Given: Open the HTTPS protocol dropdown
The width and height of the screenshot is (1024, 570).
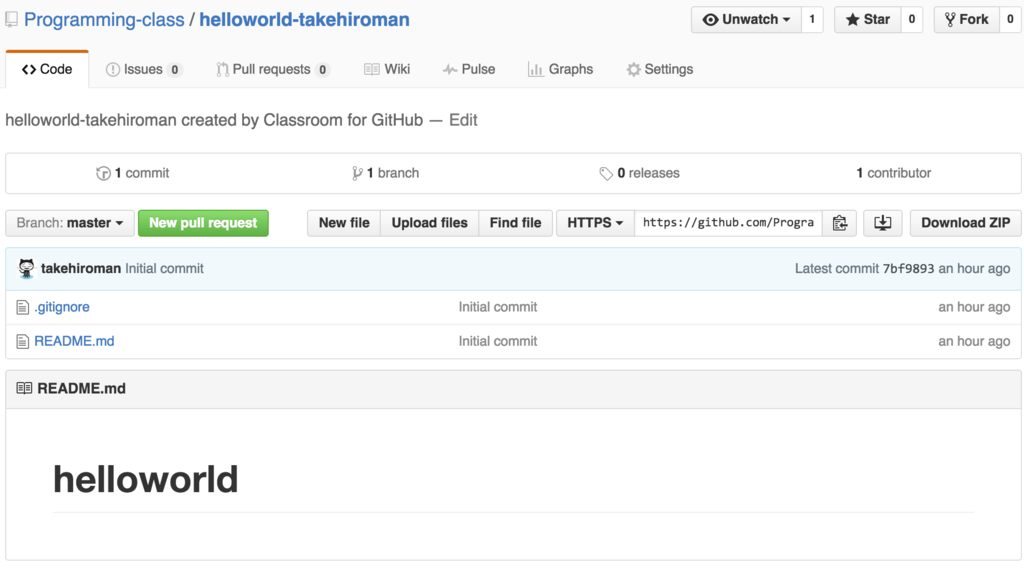Looking at the screenshot, I should click(x=595, y=223).
